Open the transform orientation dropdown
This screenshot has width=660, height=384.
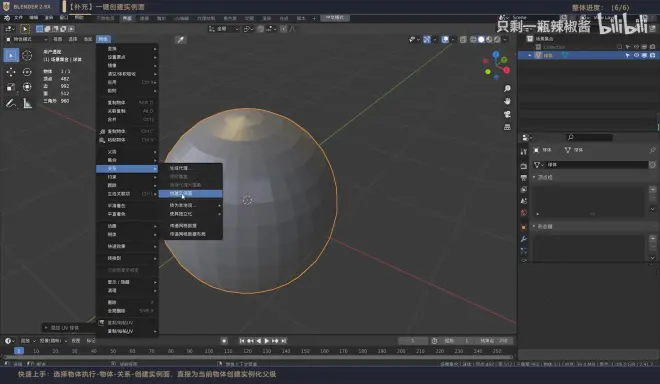tap(224, 29)
